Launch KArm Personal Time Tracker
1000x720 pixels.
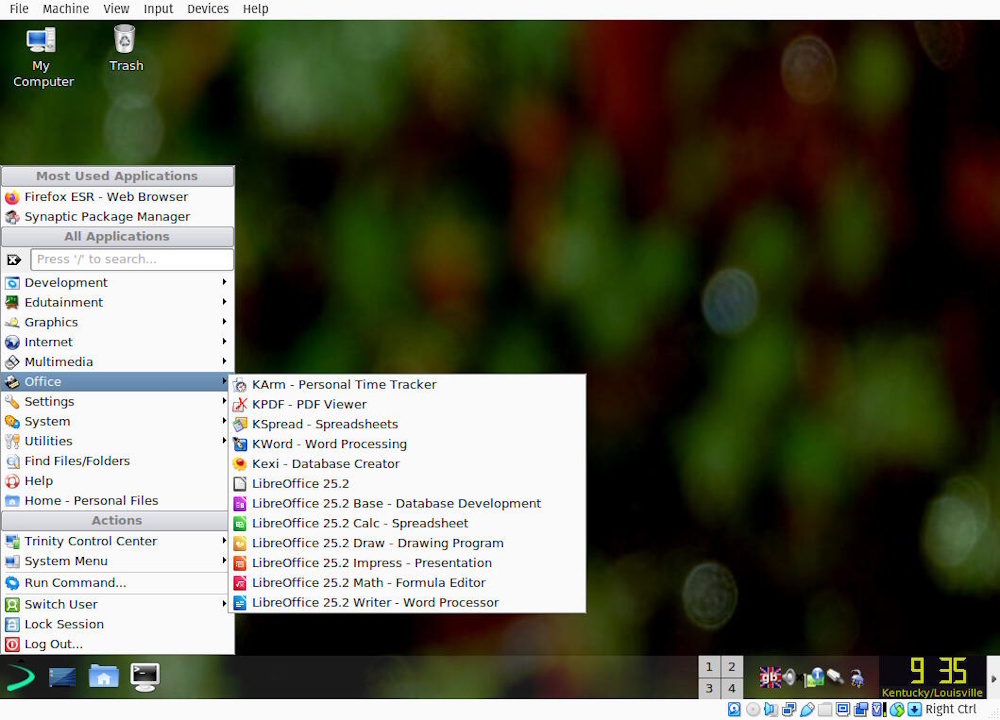[x=408, y=385]
